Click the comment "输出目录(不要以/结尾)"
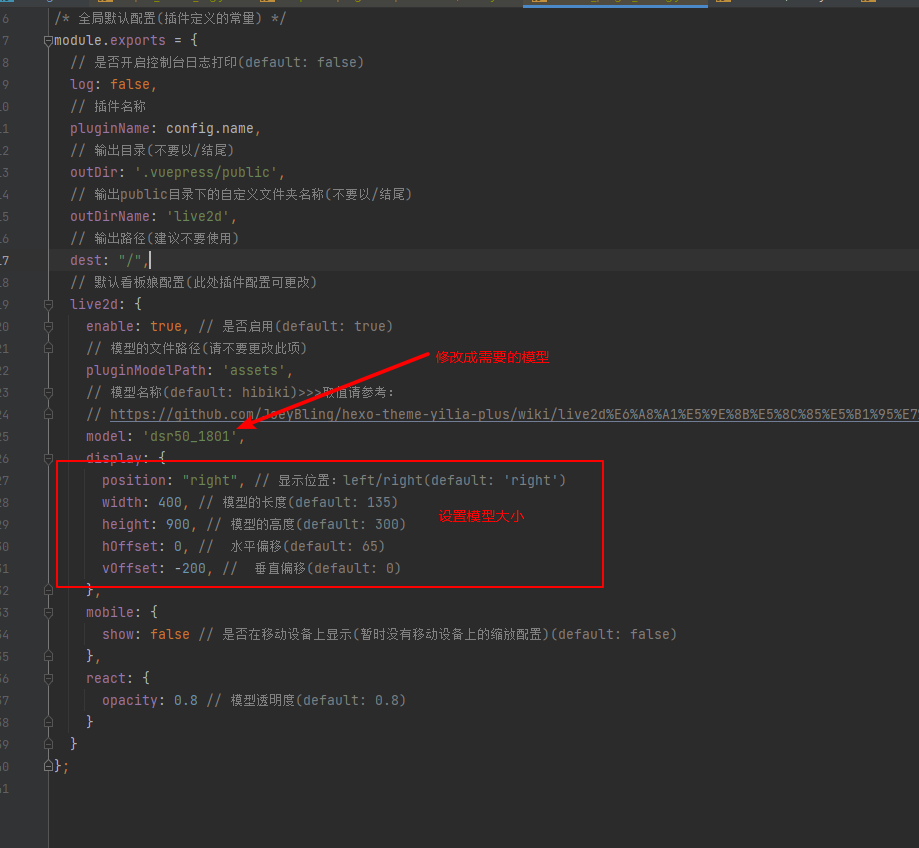The height and width of the screenshot is (848, 919). [x=164, y=150]
